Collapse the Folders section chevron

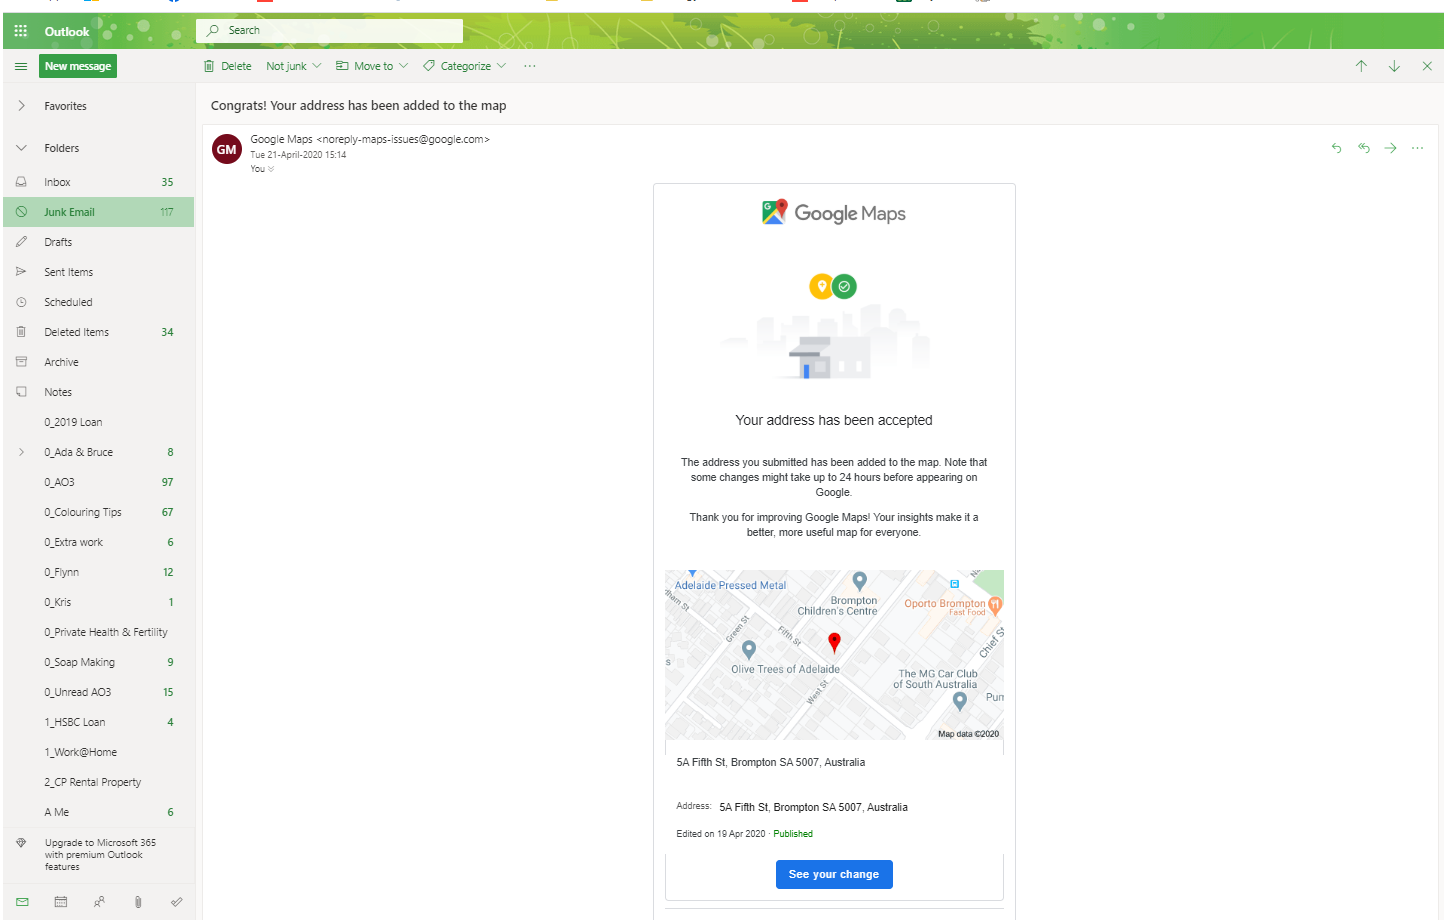[21, 148]
